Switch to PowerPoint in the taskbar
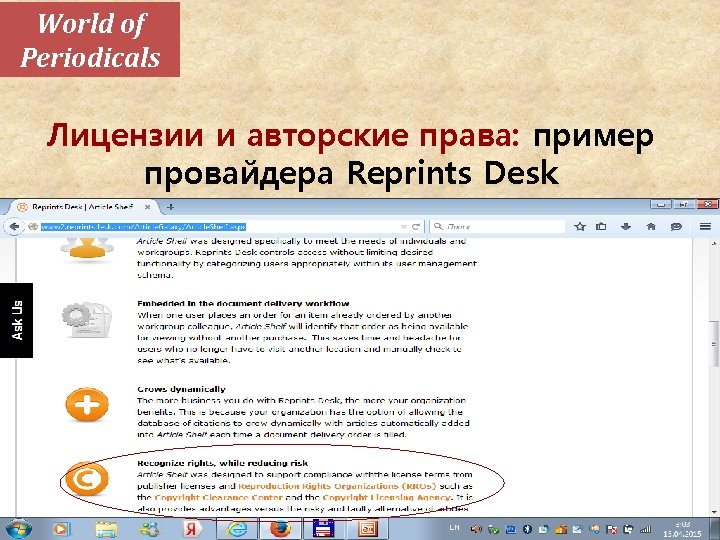Viewport: 720px width, 540px height. (x=366, y=529)
